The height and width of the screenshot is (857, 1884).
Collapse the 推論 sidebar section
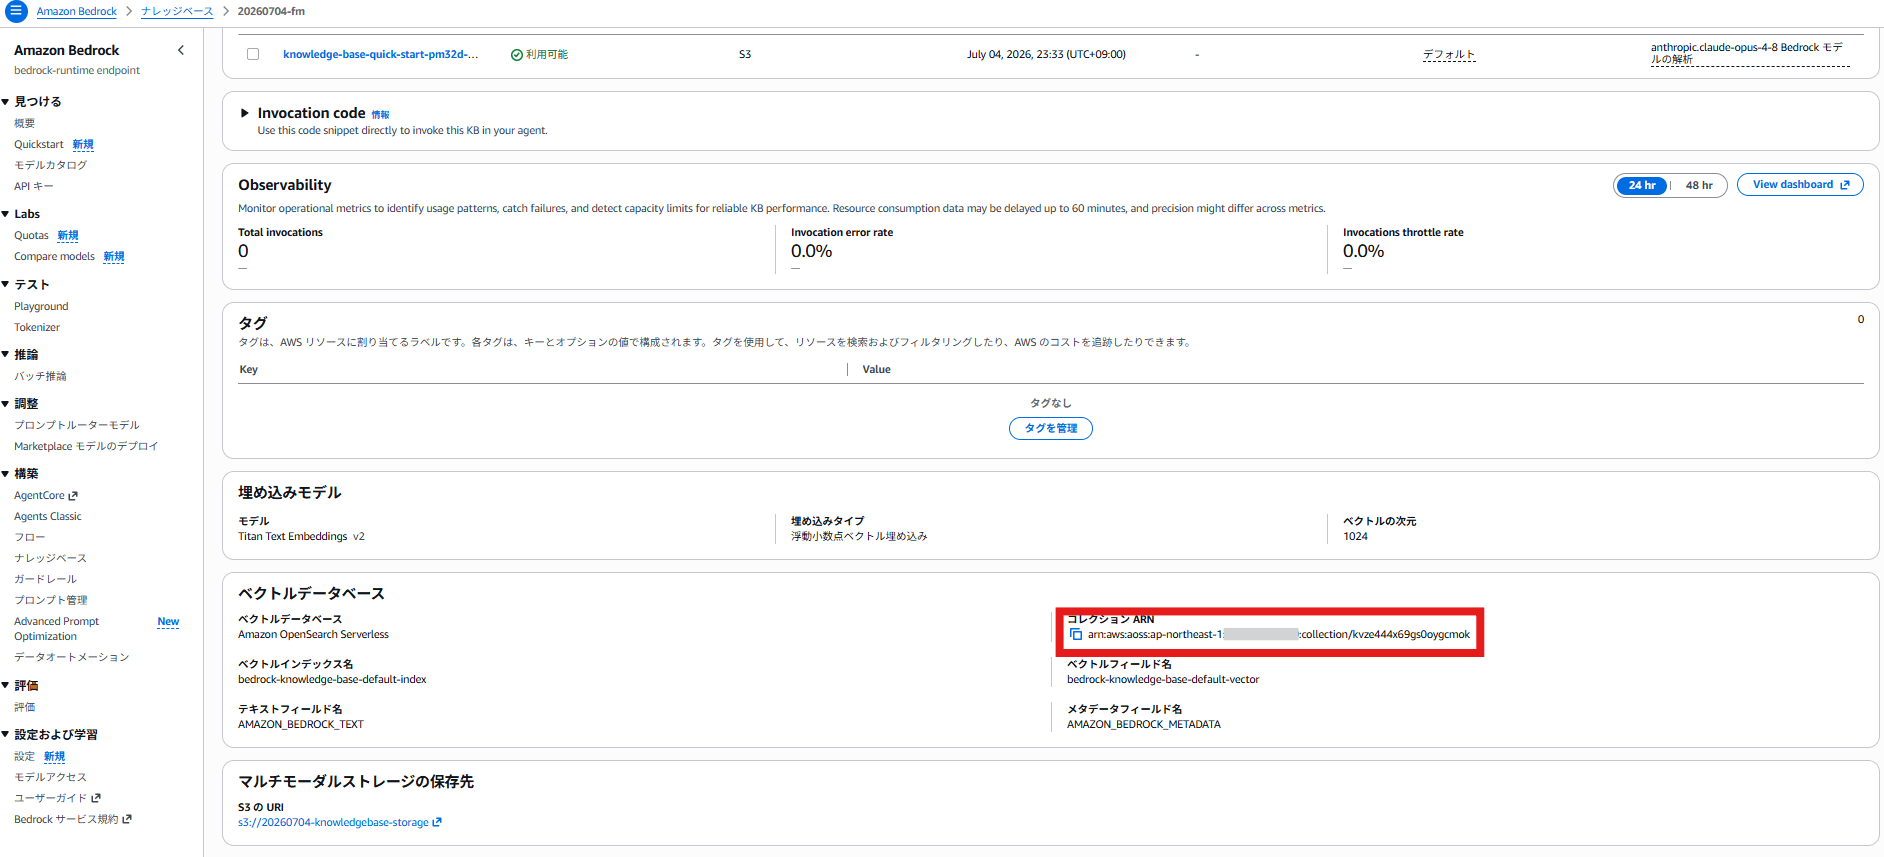[6, 355]
